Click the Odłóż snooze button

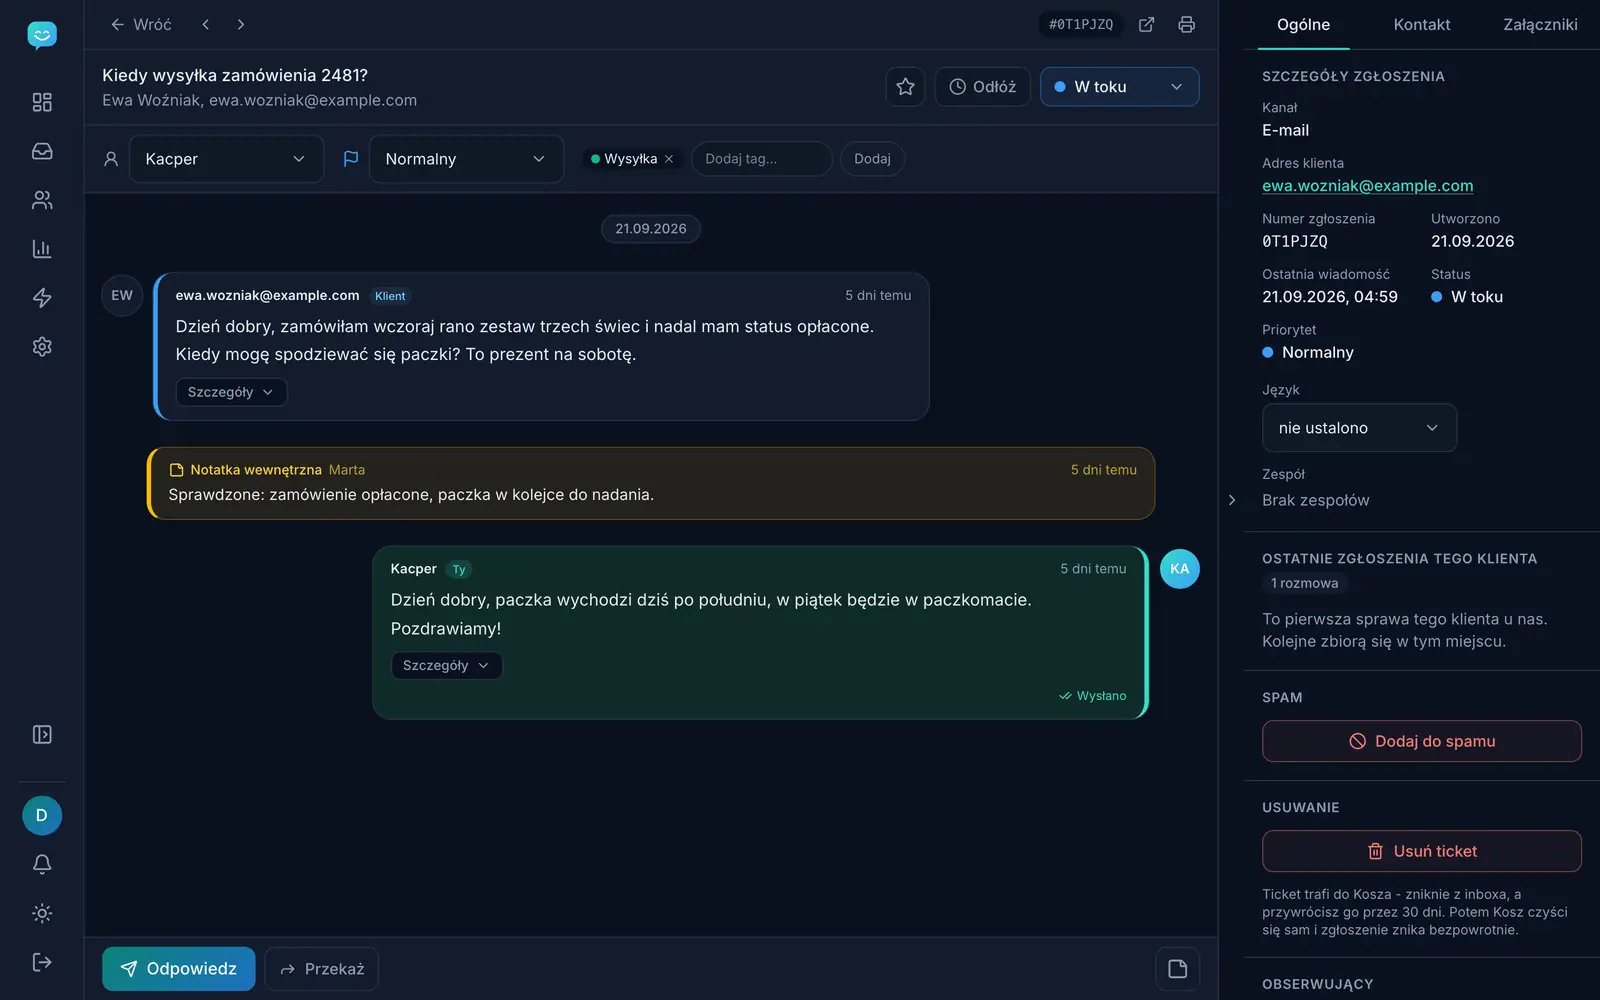[982, 87]
